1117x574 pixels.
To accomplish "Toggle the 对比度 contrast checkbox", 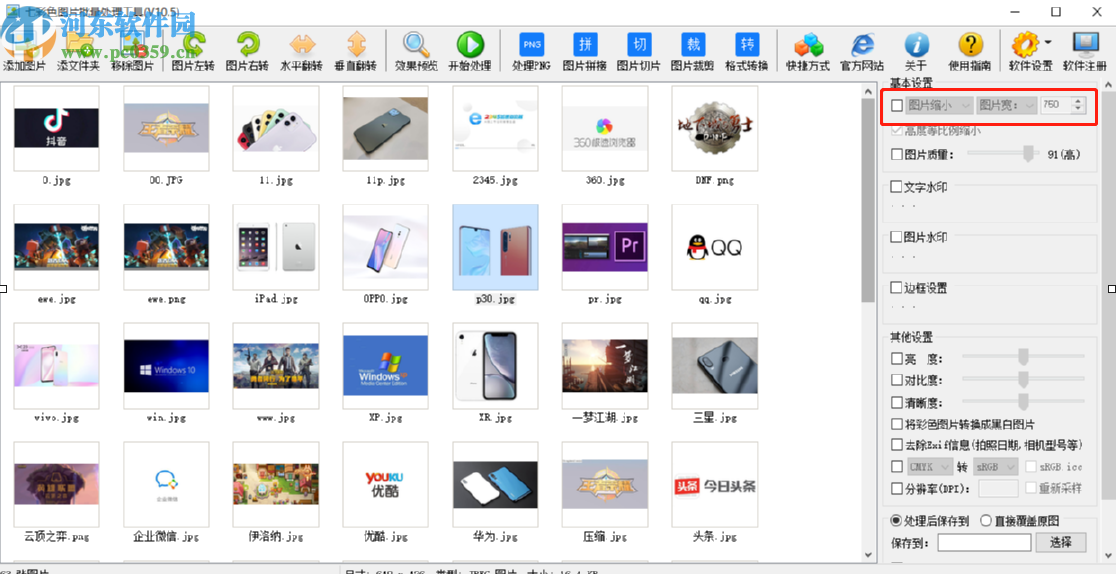I will point(897,380).
